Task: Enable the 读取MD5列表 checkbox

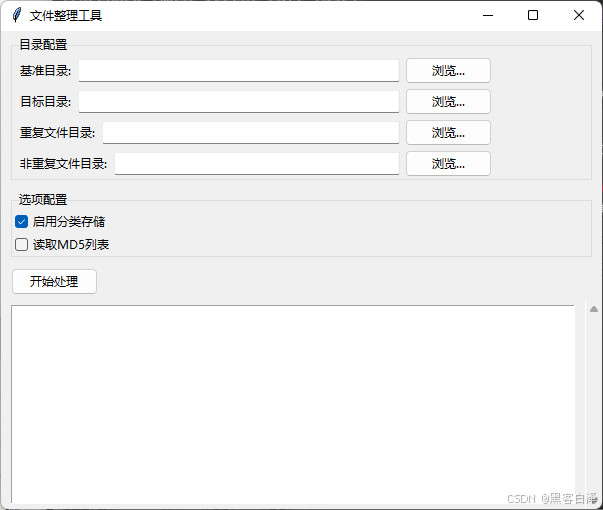Action: pyautogui.click(x=22, y=245)
